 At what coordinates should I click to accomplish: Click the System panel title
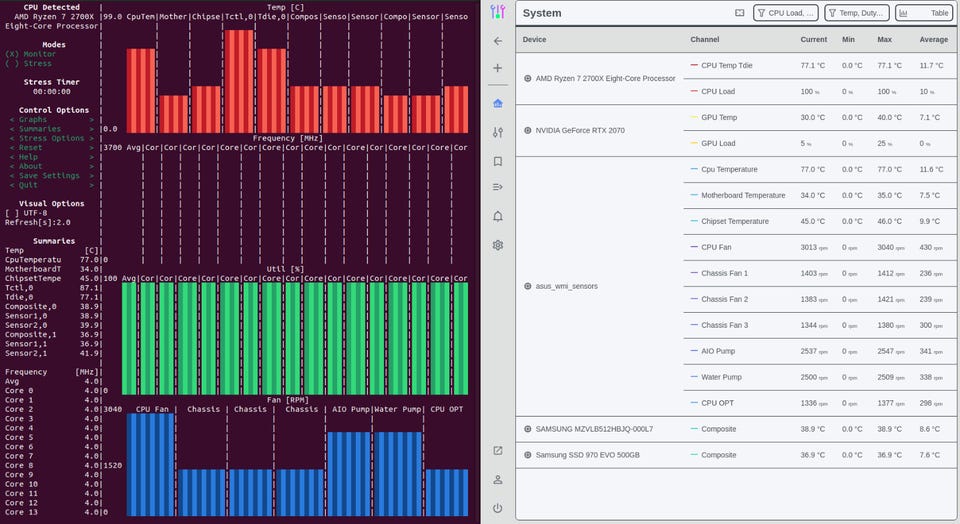(542, 13)
